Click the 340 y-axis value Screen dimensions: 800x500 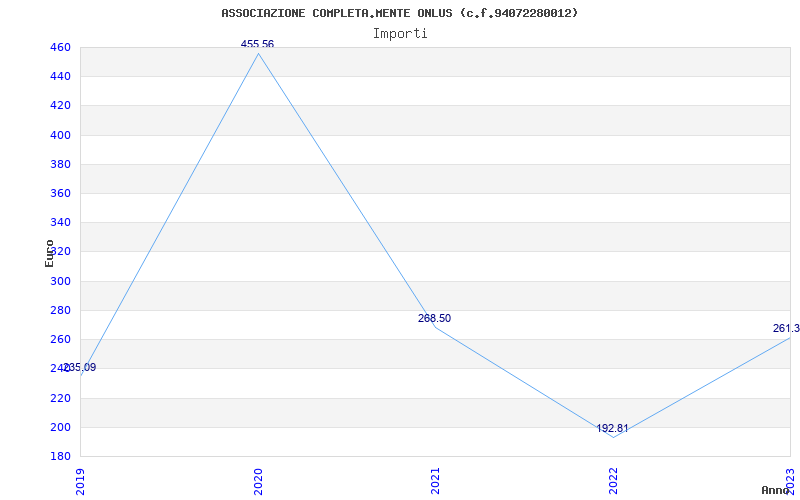point(60,222)
